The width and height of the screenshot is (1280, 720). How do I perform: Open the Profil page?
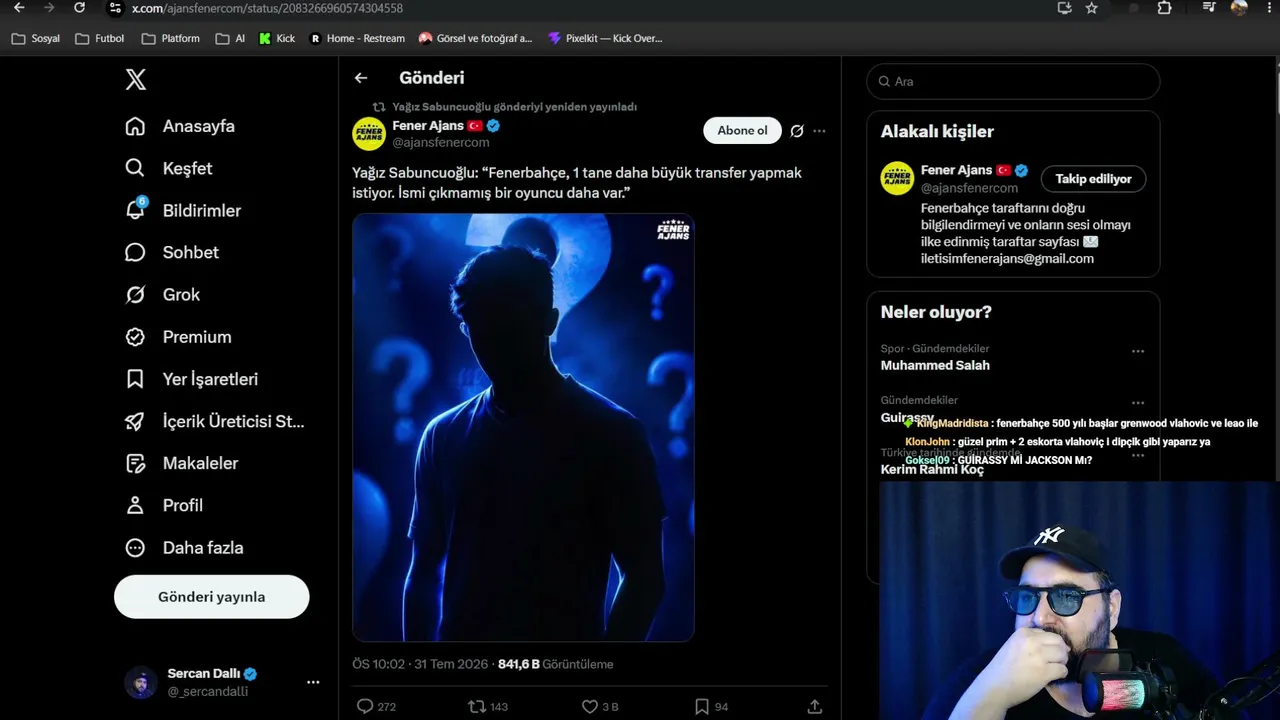164,505
